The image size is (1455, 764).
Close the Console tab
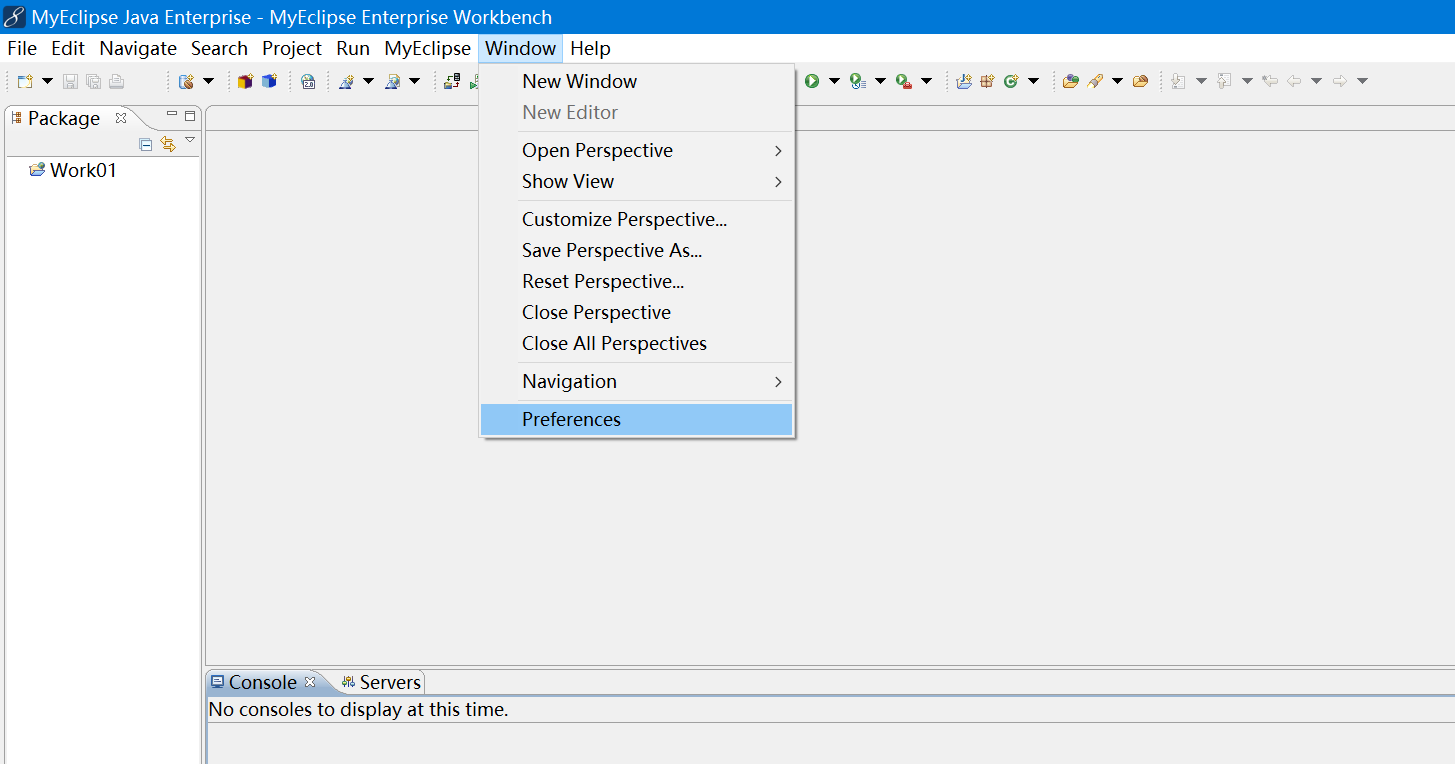310,682
